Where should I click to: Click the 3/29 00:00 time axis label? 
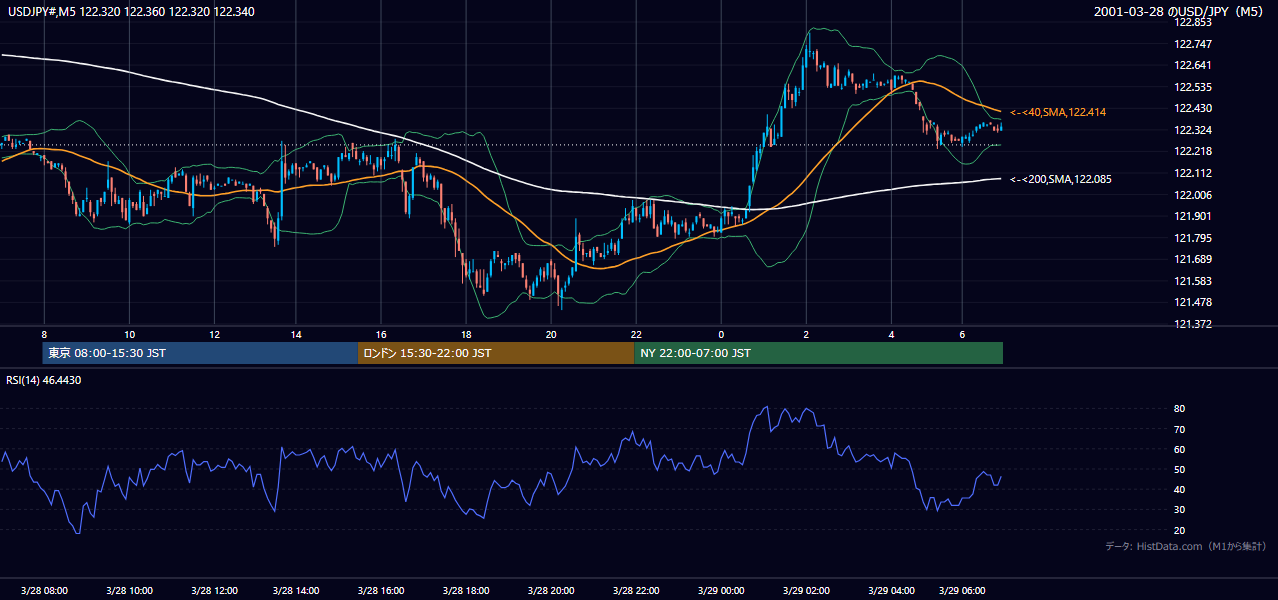721,591
